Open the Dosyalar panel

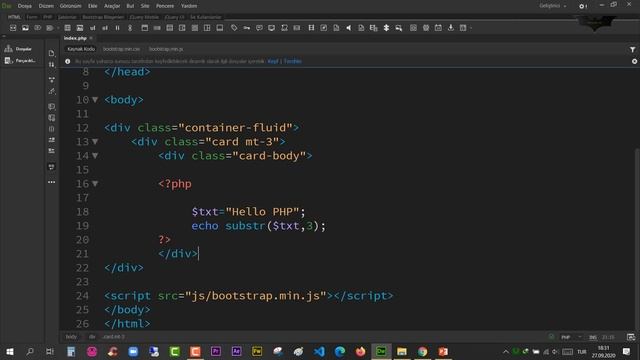18,49
